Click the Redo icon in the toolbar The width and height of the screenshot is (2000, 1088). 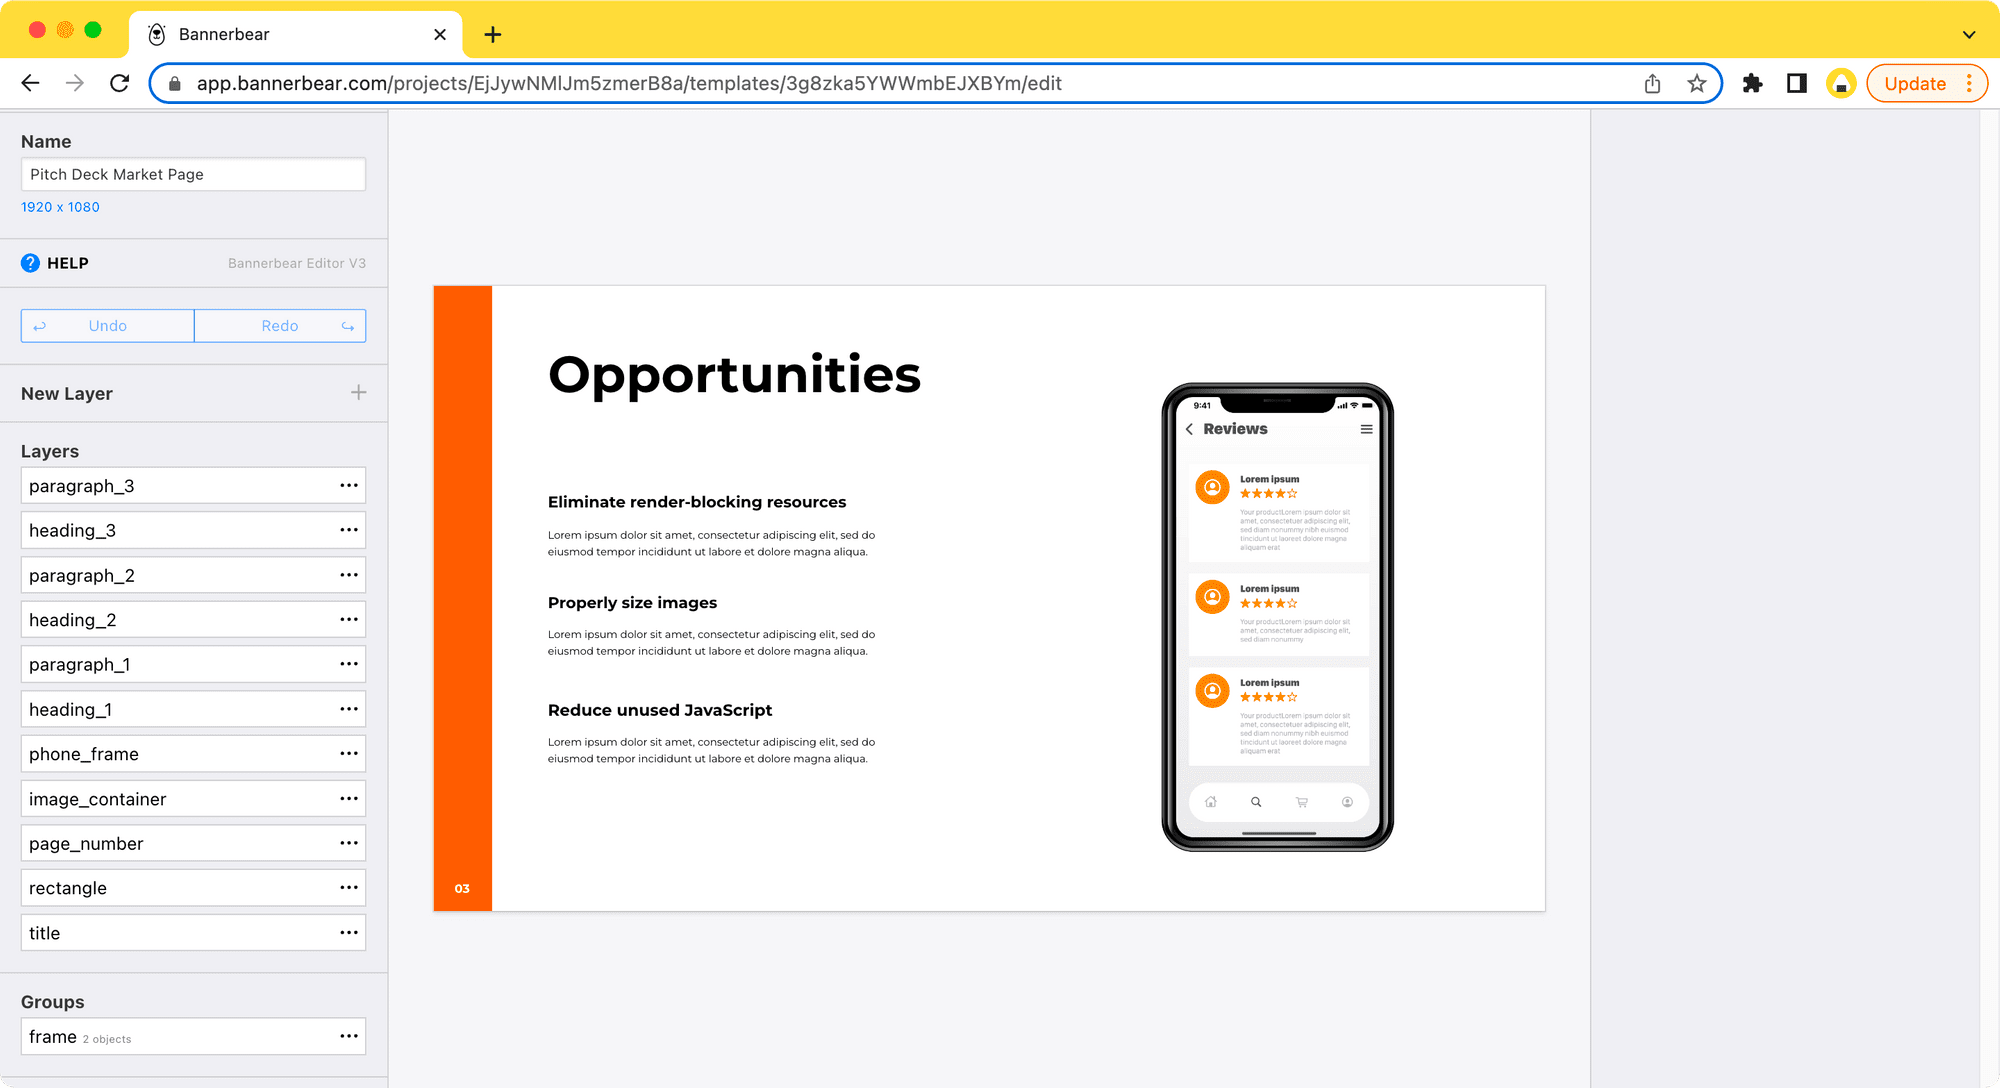tap(348, 326)
